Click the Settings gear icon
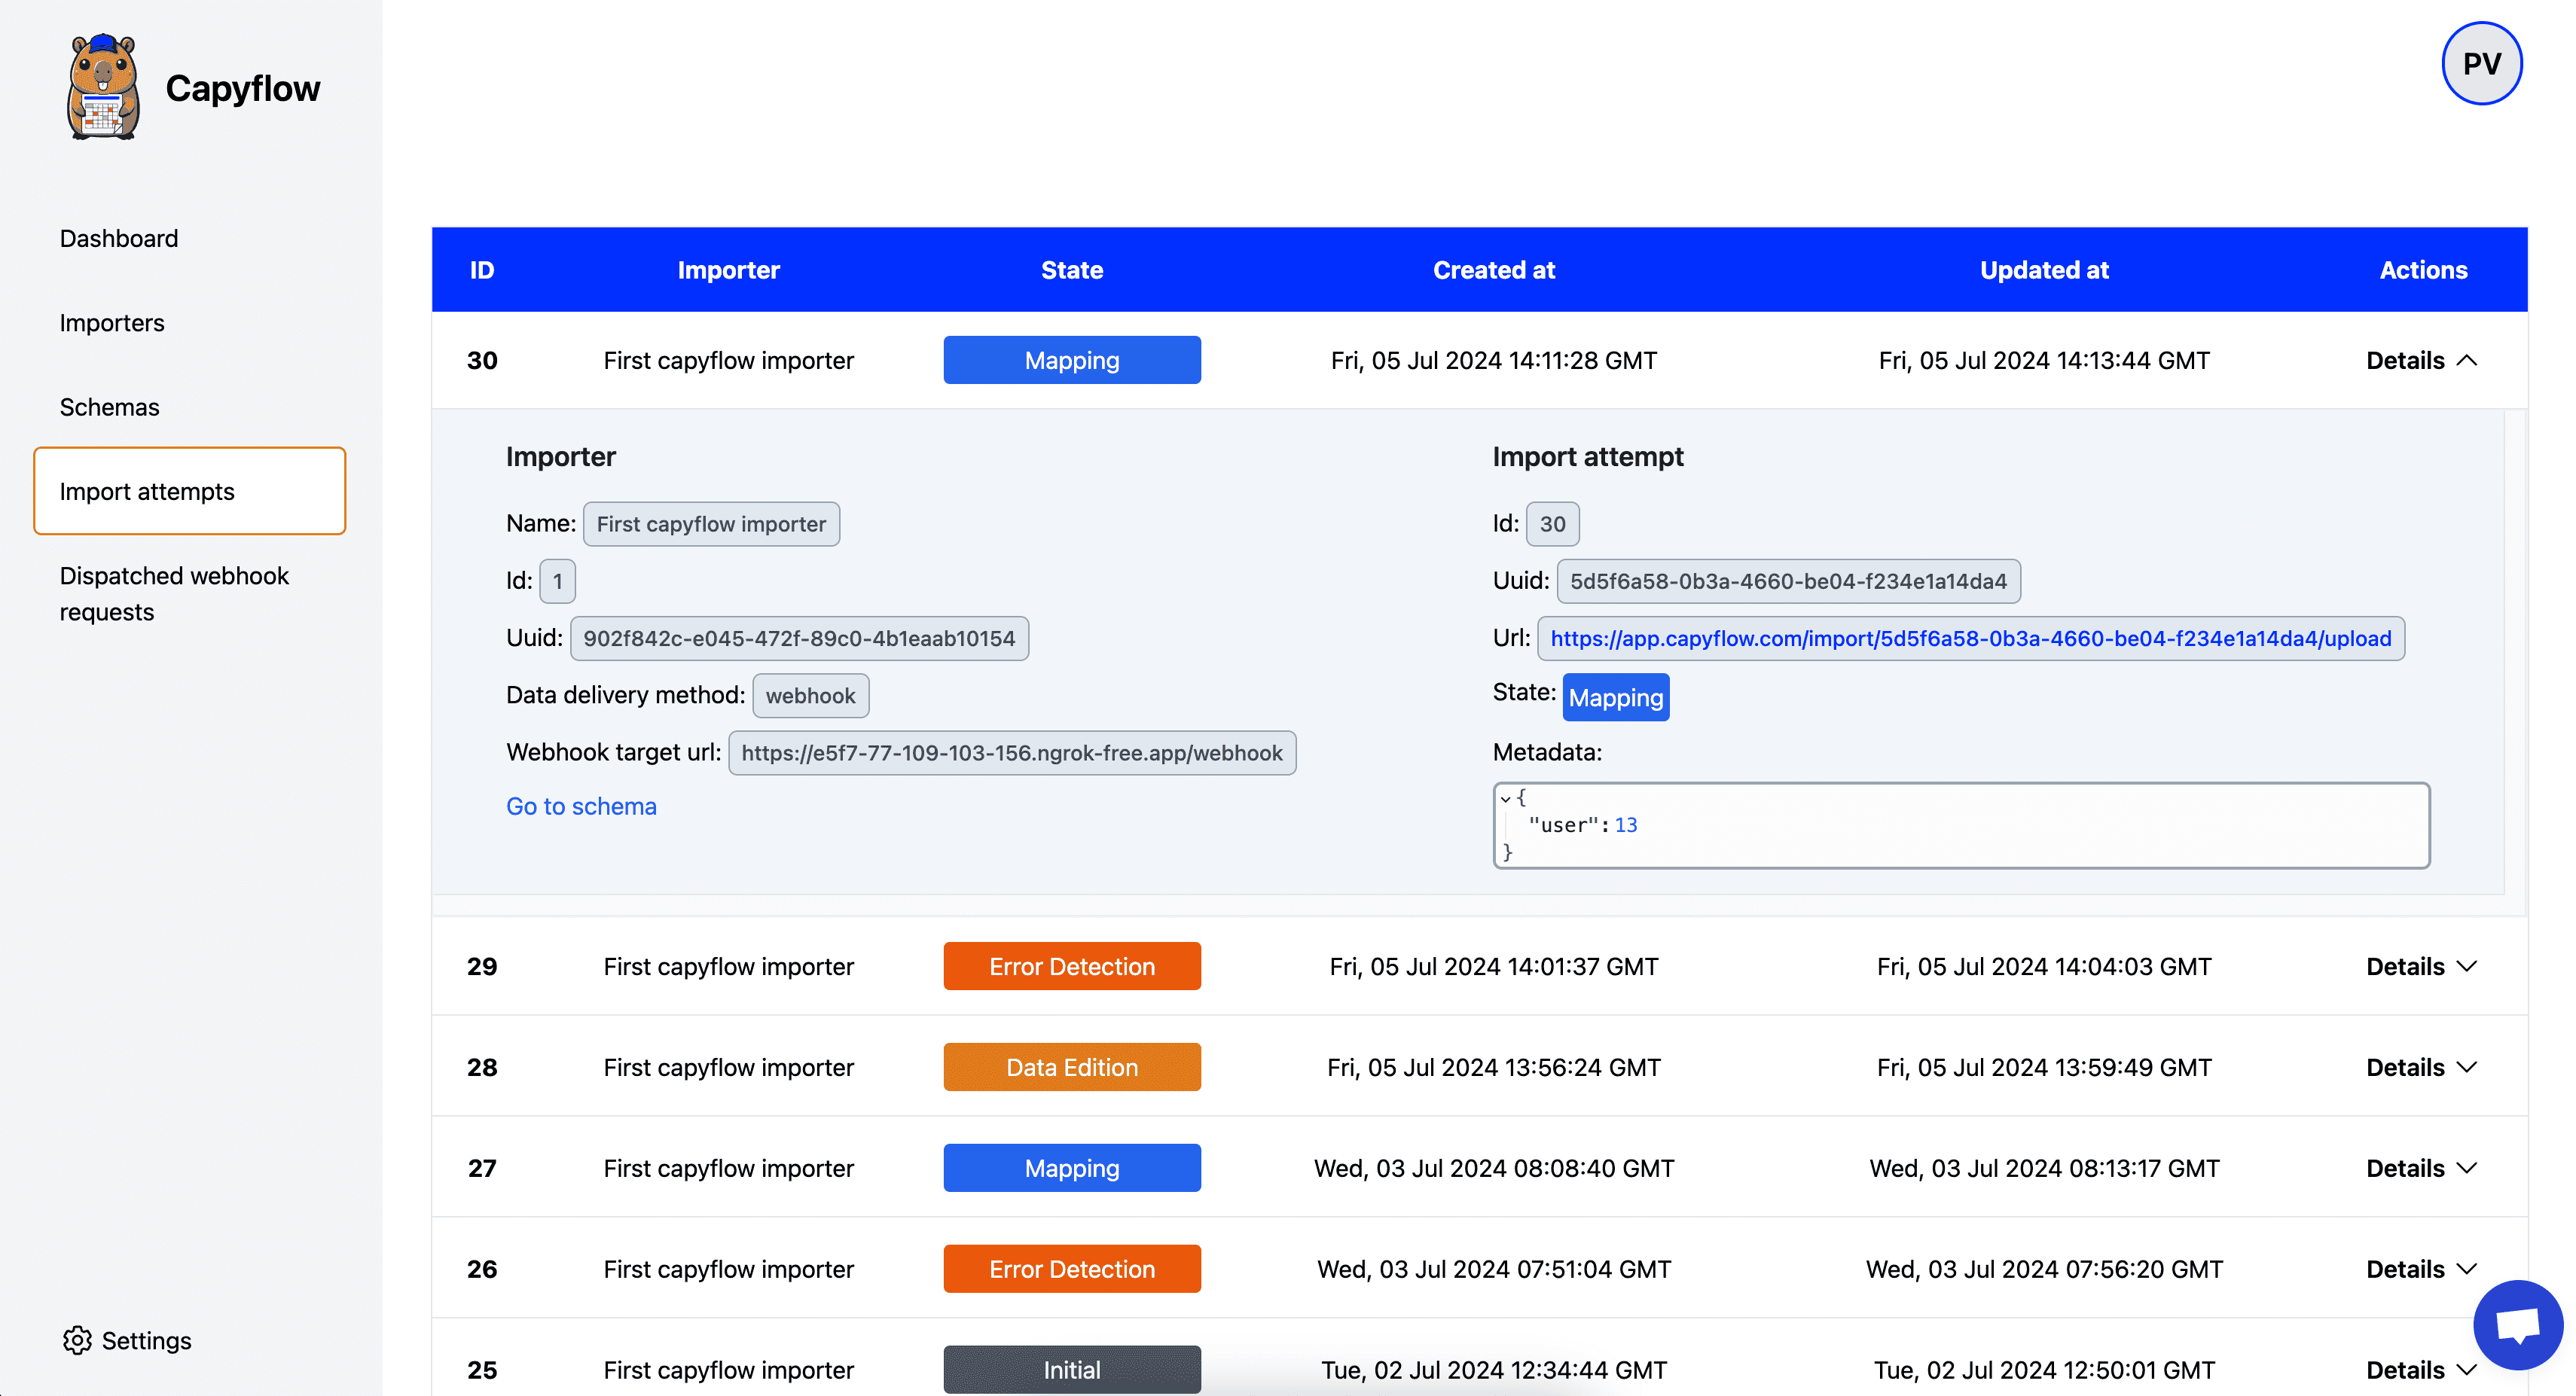 (x=77, y=1340)
